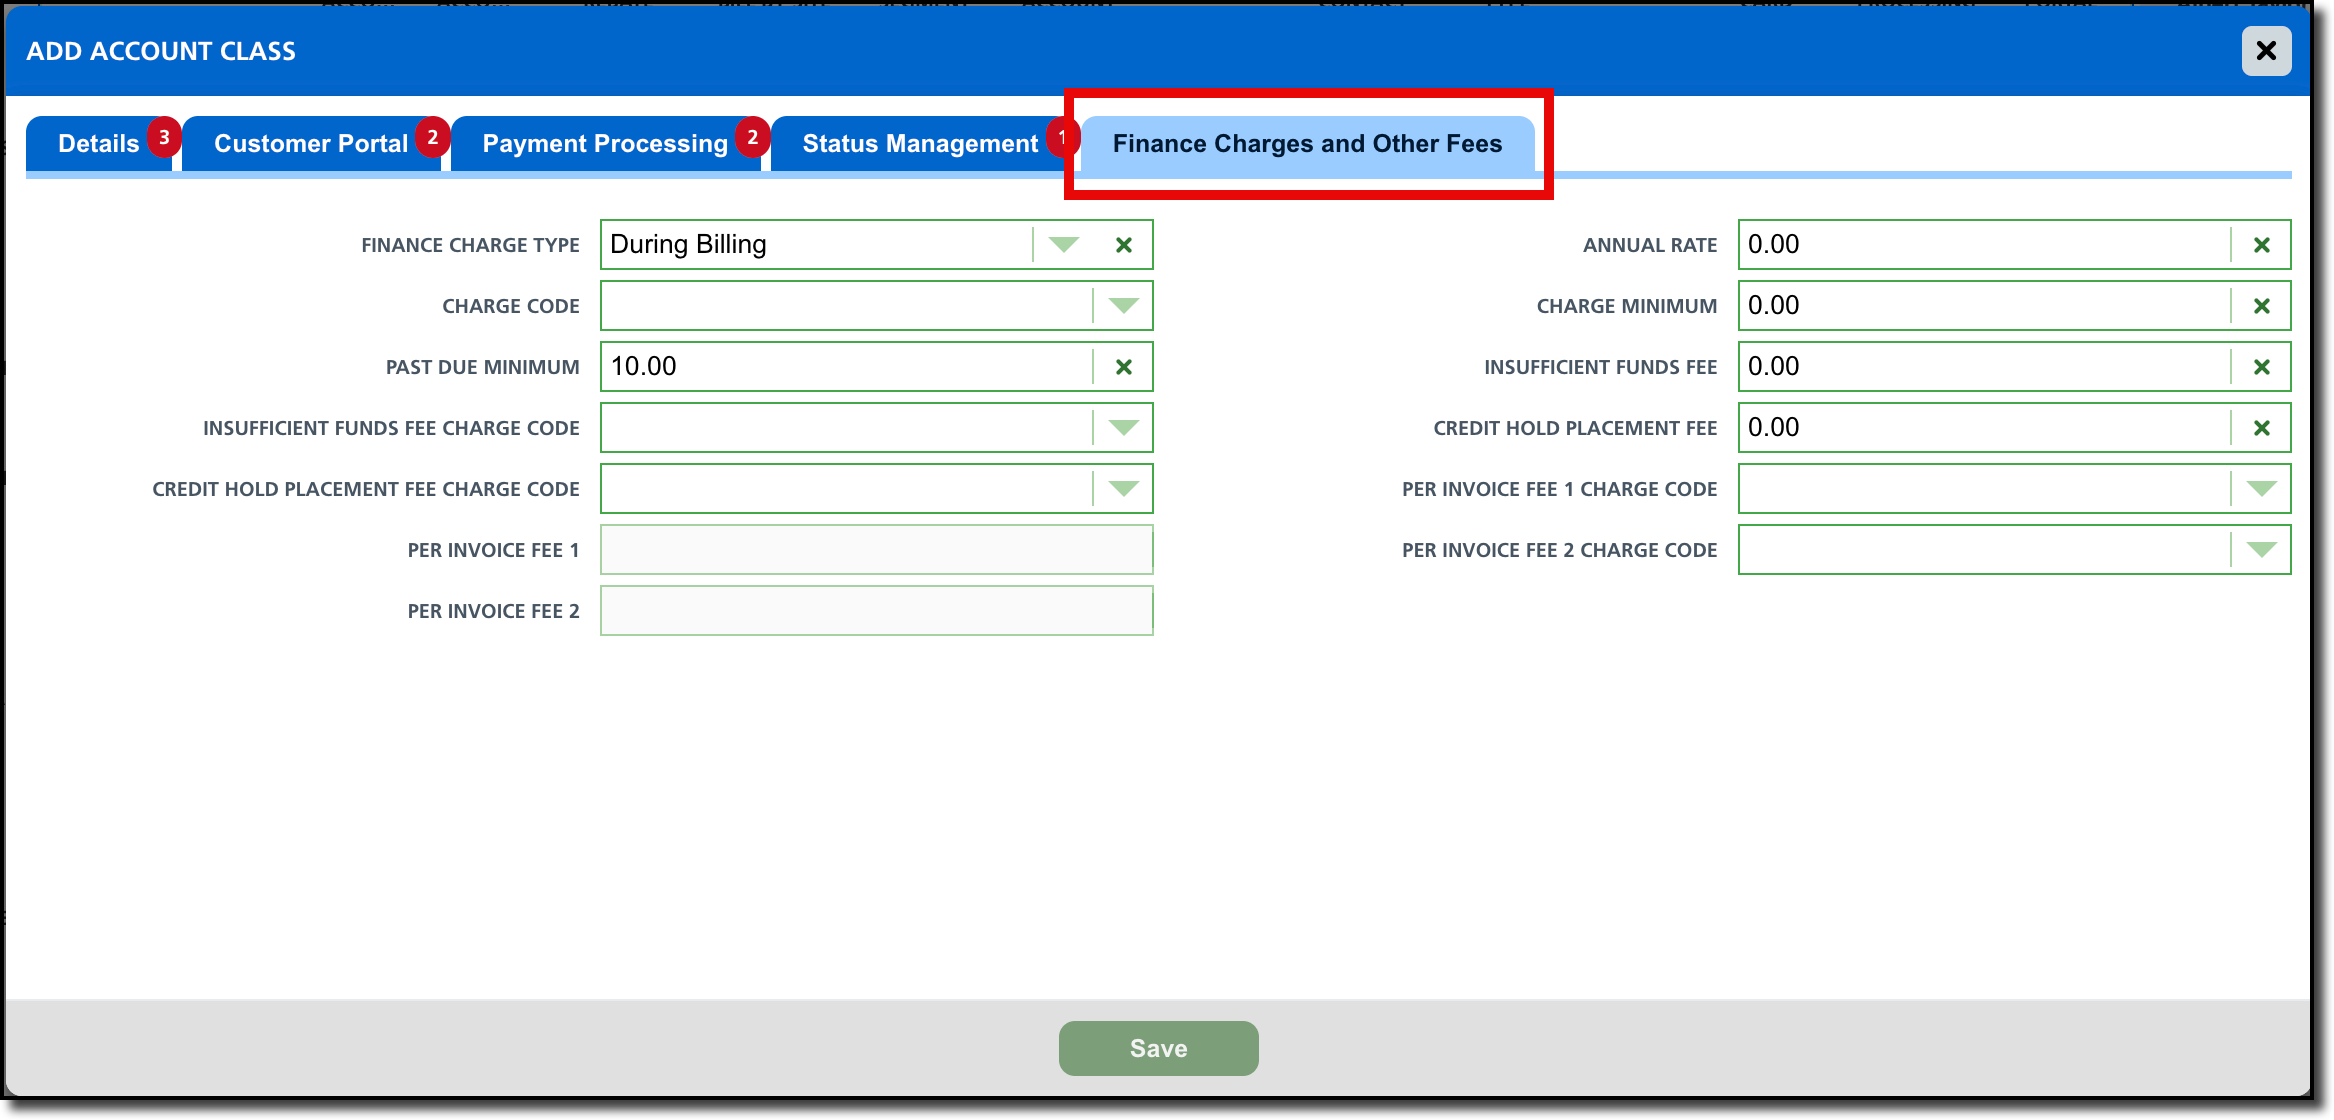
Task: Go to the Payment Processing tab
Action: pos(604,144)
